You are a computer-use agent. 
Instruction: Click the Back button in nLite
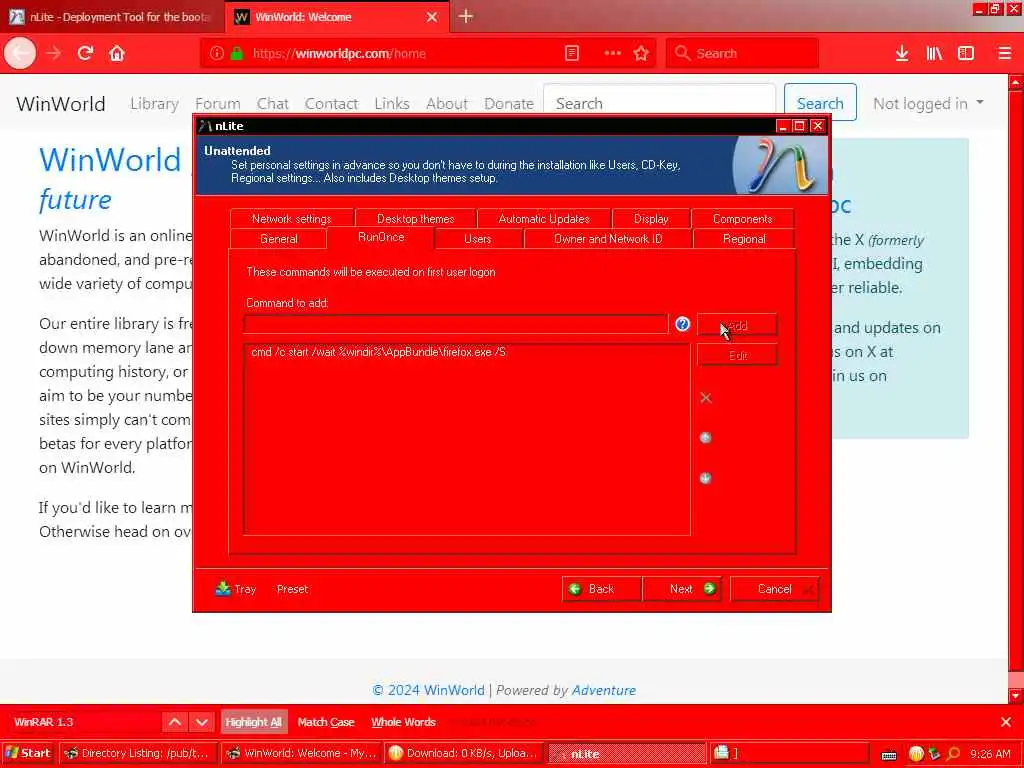[601, 588]
